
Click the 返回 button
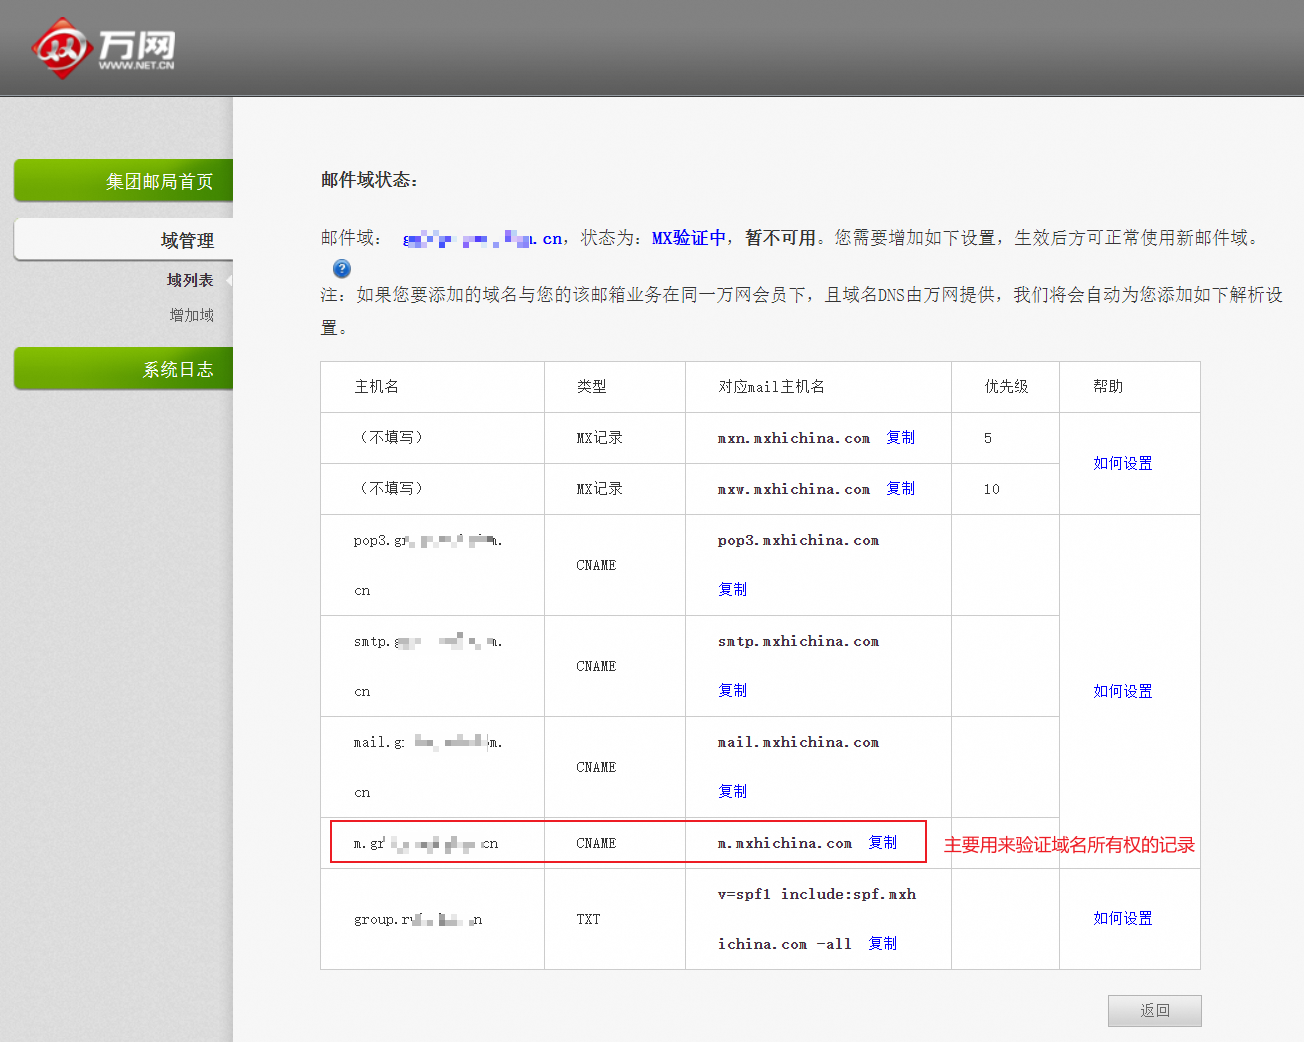tap(1155, 1011)
